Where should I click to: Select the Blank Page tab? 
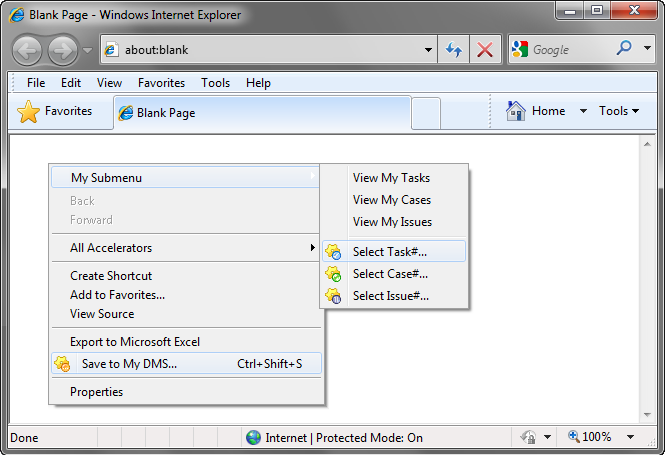click(262, 113)
